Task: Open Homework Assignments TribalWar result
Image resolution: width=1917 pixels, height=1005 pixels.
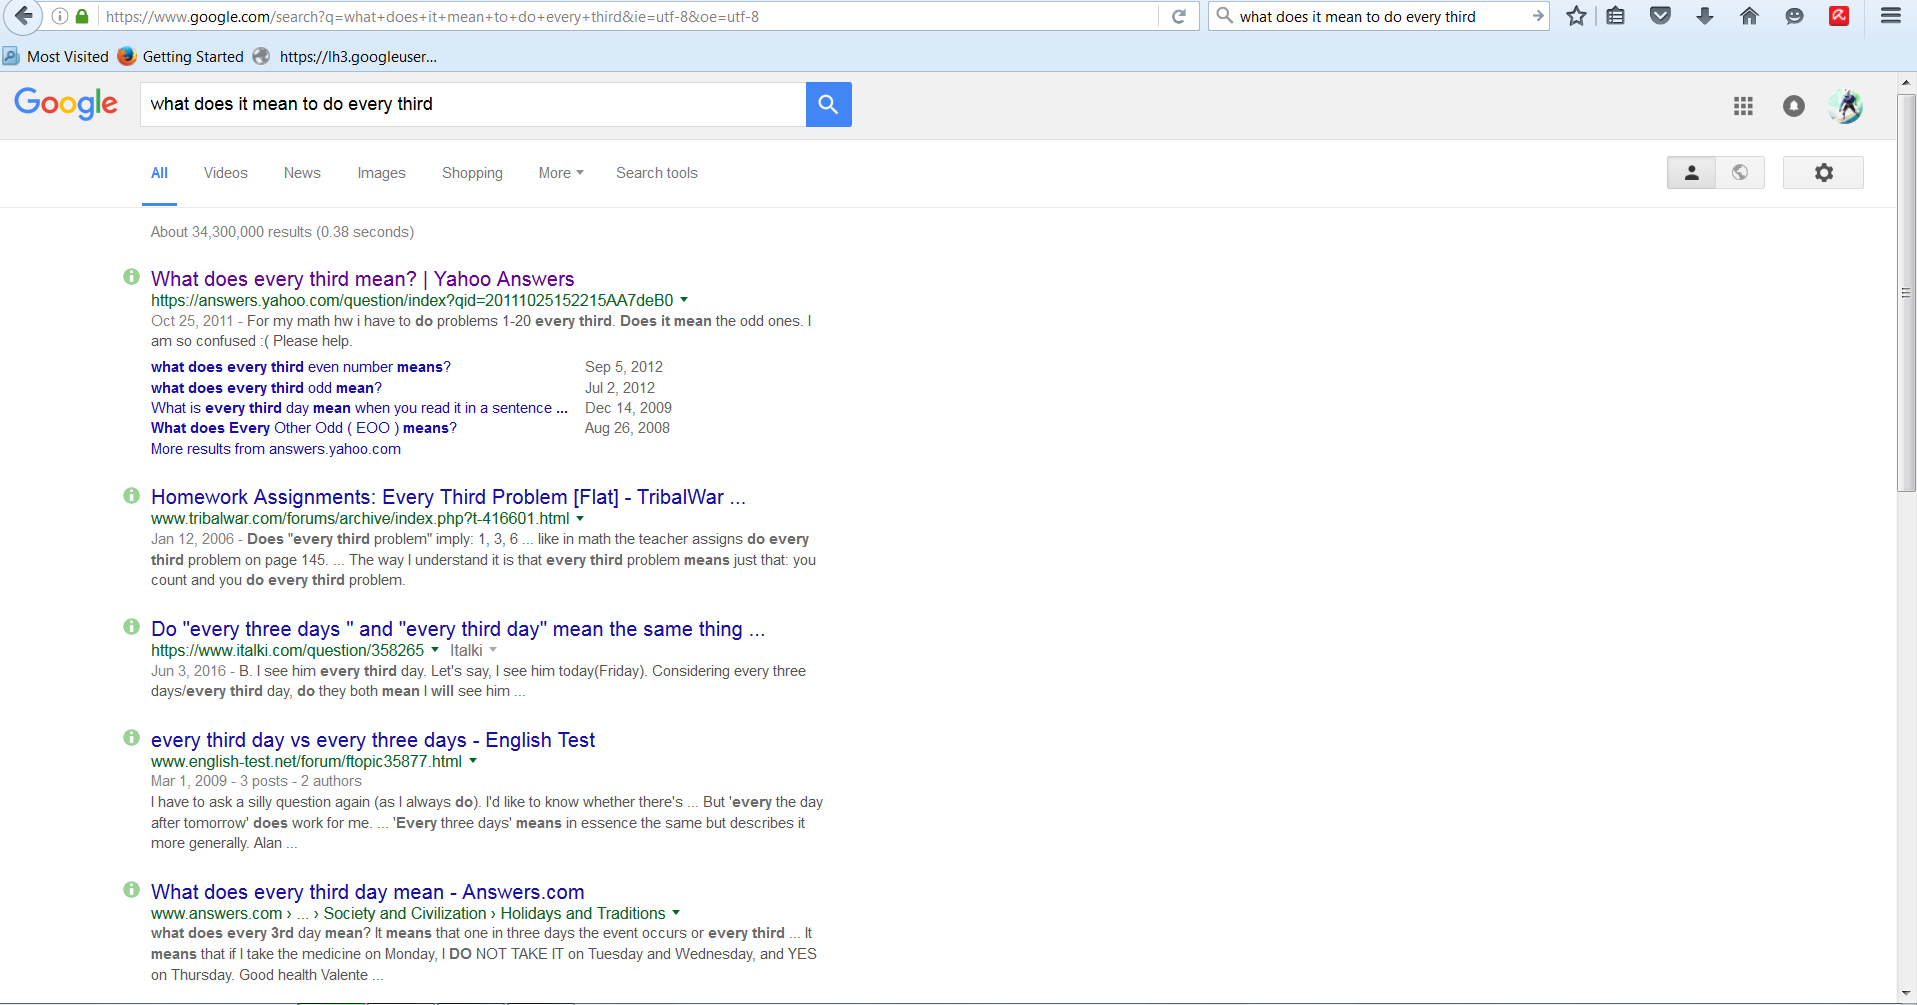Action: [x=448, y=497]
